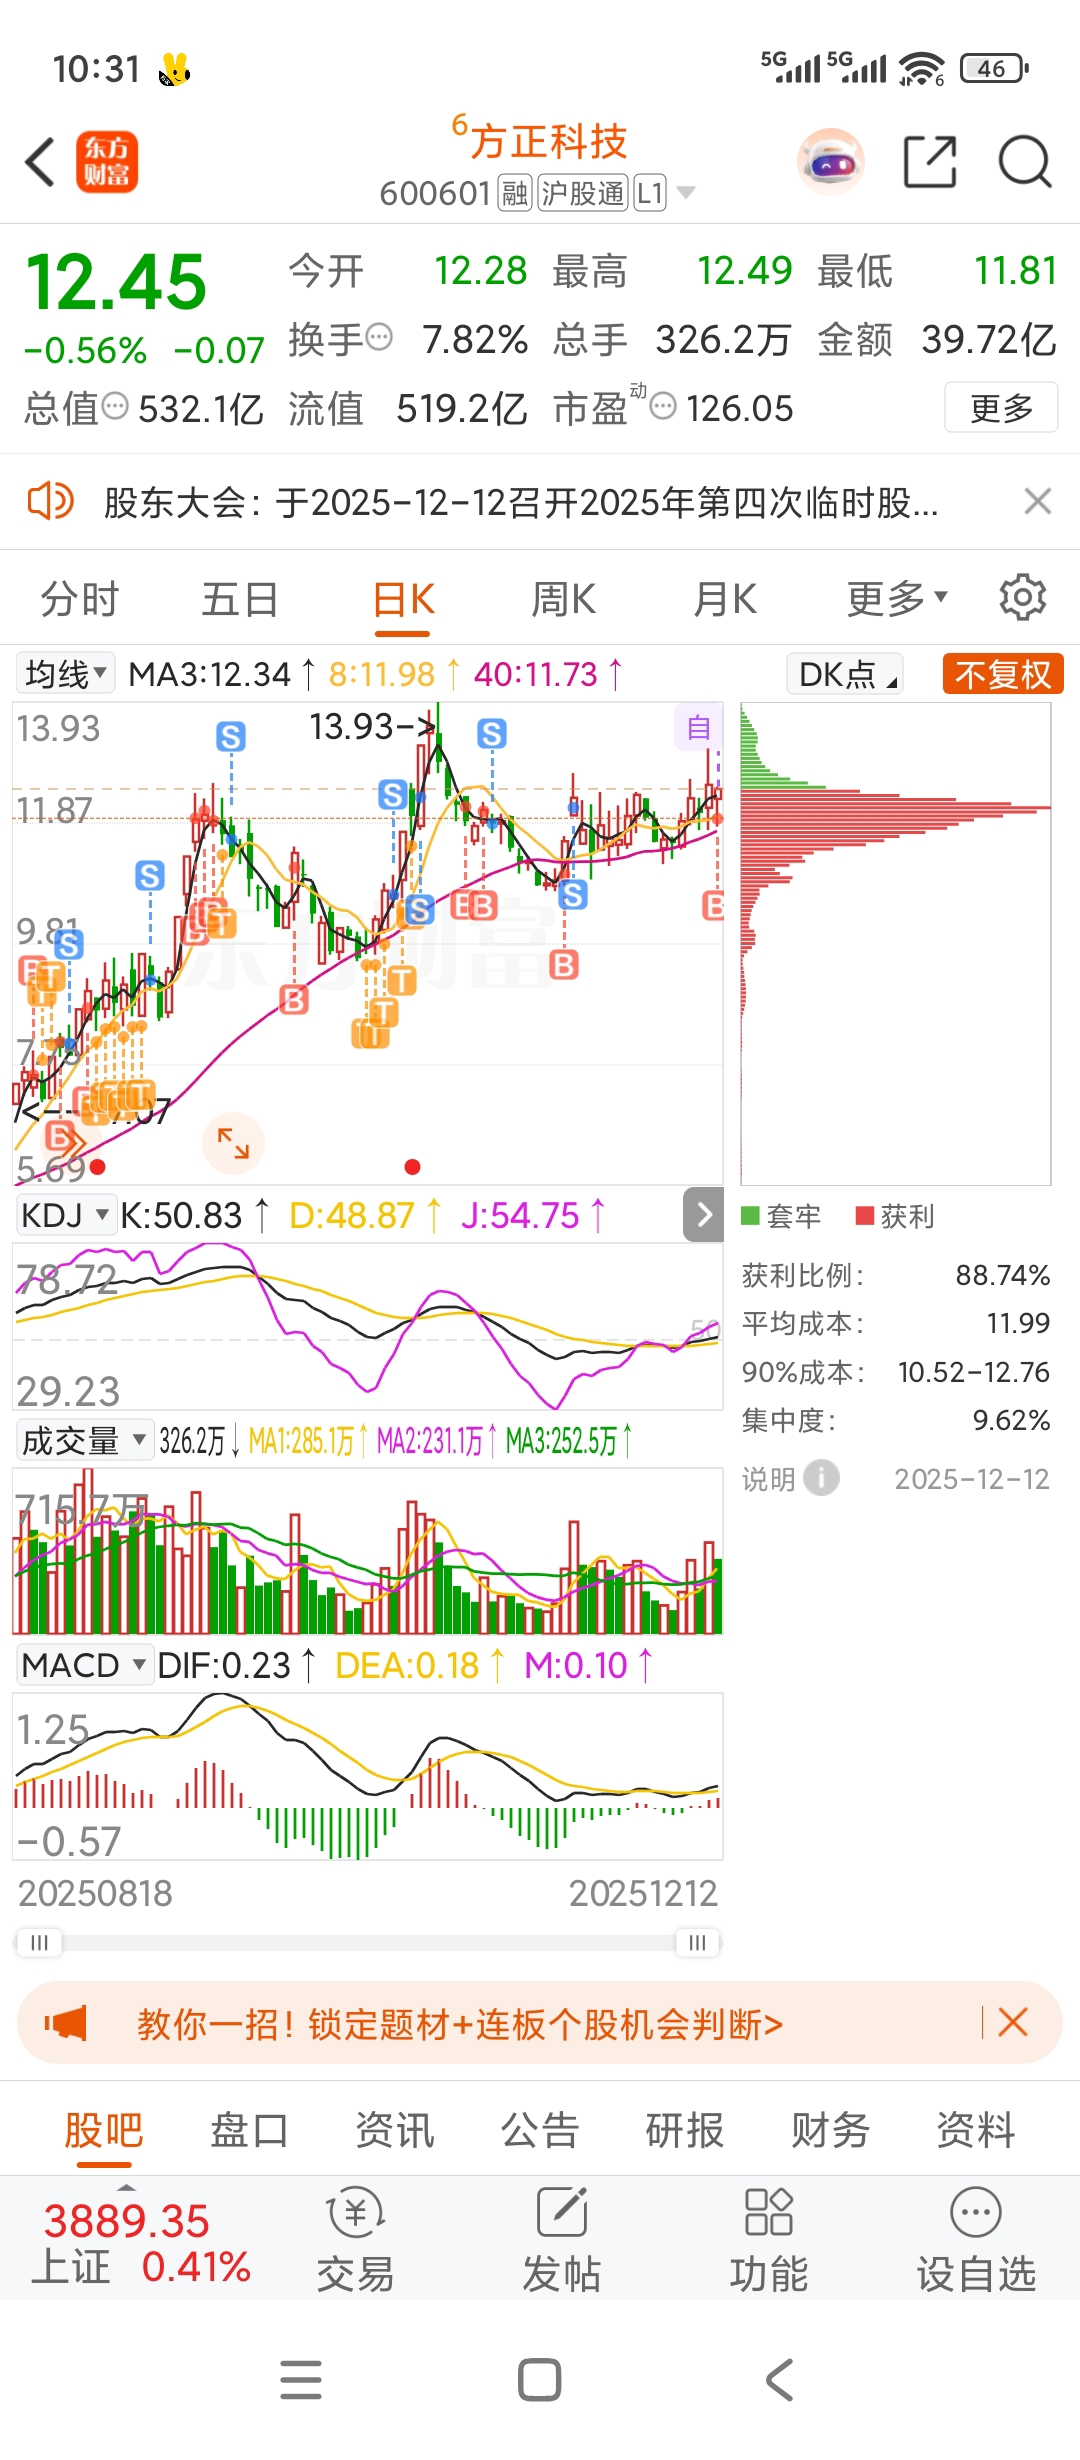Open the 研报 tab

click(x=685, y=2129)
